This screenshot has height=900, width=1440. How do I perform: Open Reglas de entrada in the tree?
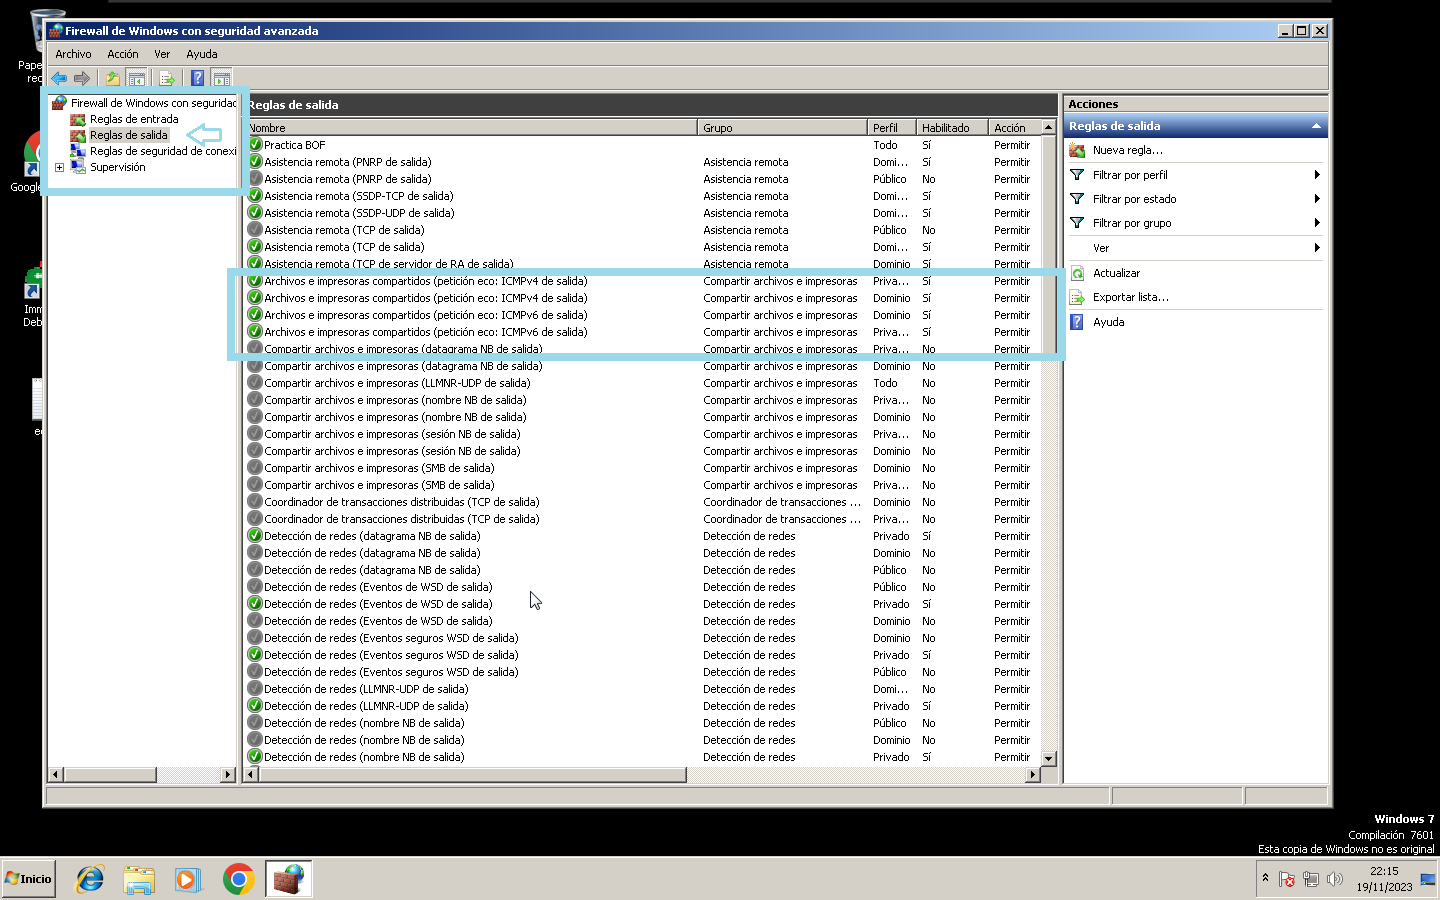point(134,119)
